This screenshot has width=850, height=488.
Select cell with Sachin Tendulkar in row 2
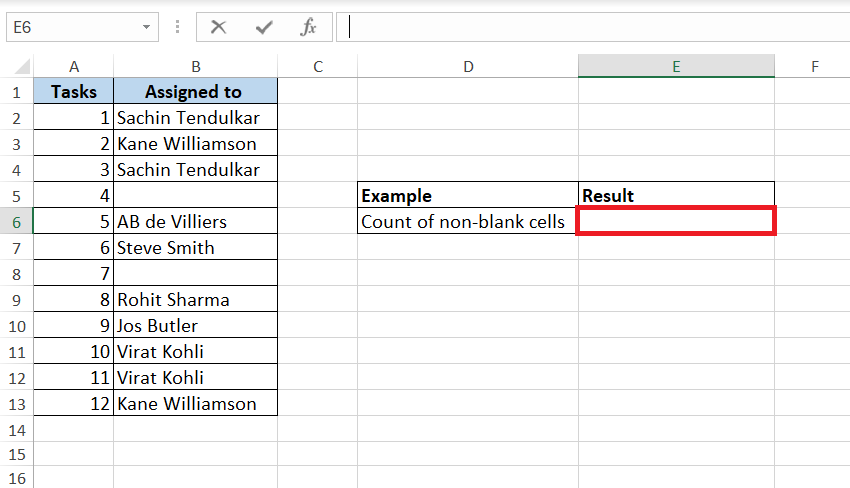[196, 117]
